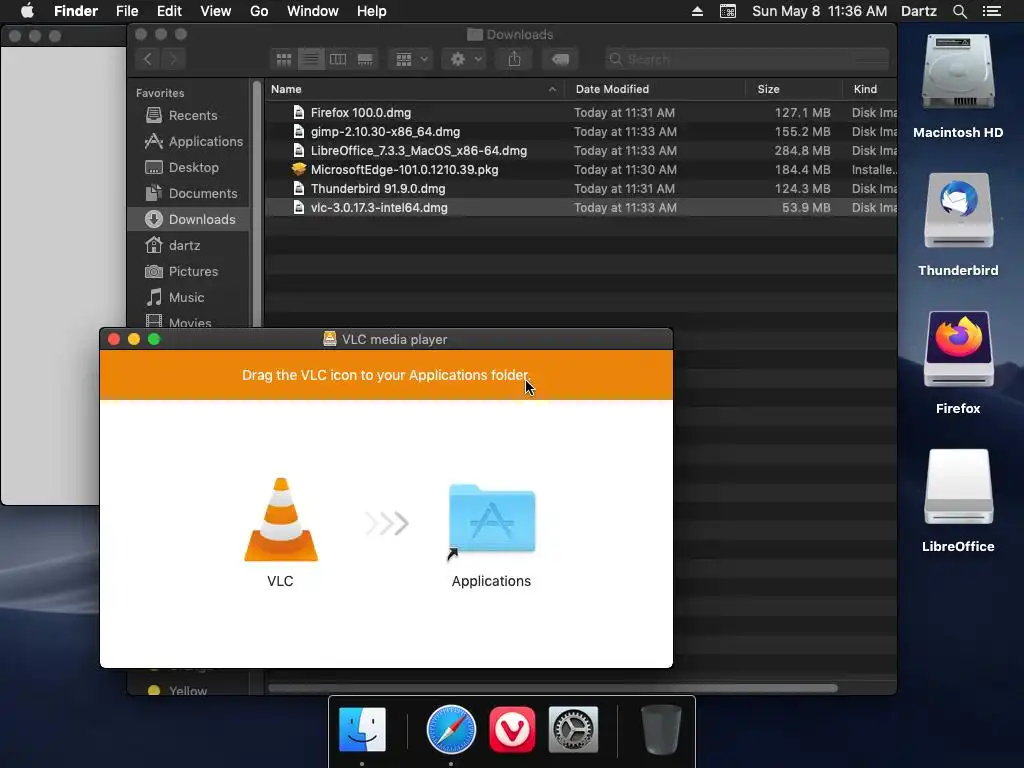Switch Finder to list view
This screenshot has width=1024, height=768.
311,59
